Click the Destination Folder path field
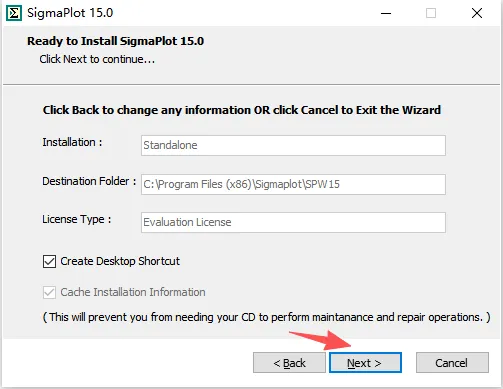Screen dimensions: 503x389 [293, 184]
